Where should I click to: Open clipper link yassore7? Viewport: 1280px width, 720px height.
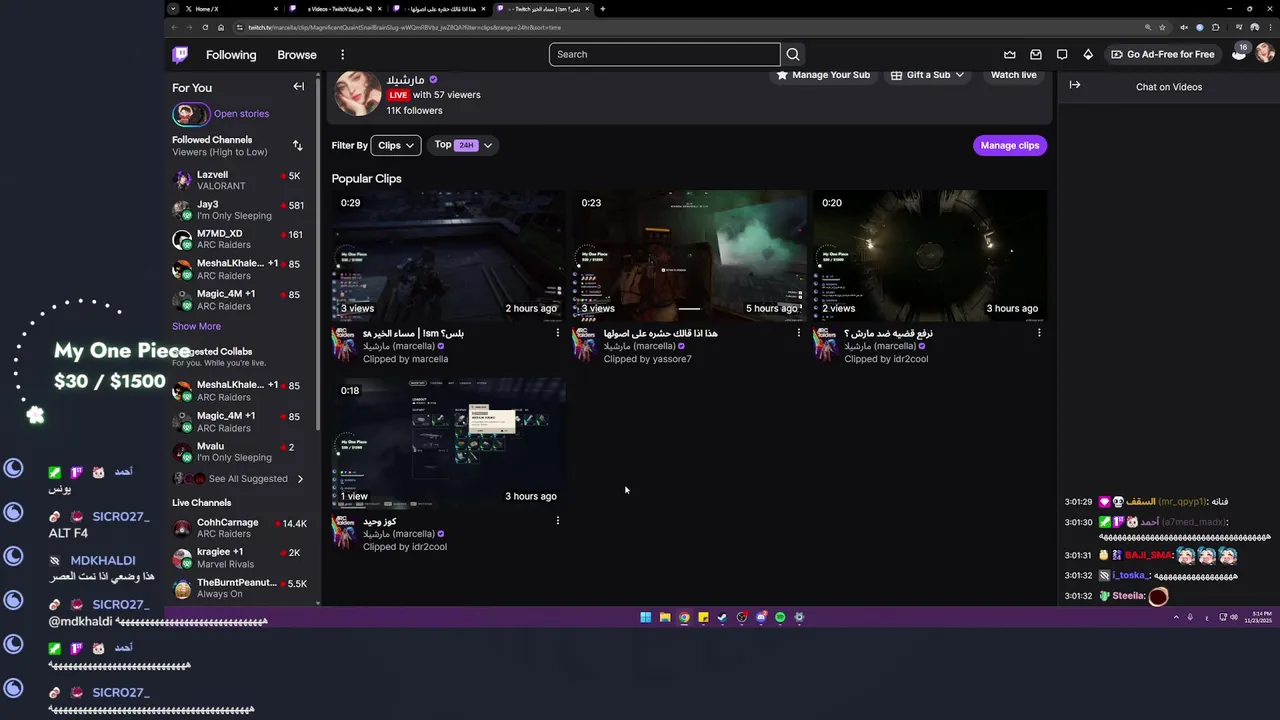[670, 359]
